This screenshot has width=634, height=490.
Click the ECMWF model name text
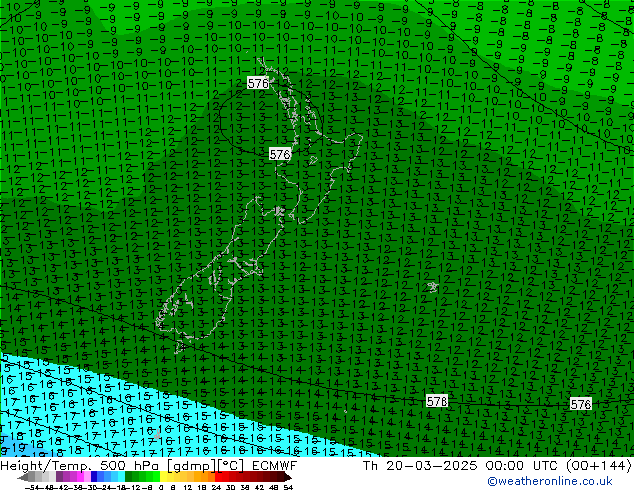tap(275, 465)
